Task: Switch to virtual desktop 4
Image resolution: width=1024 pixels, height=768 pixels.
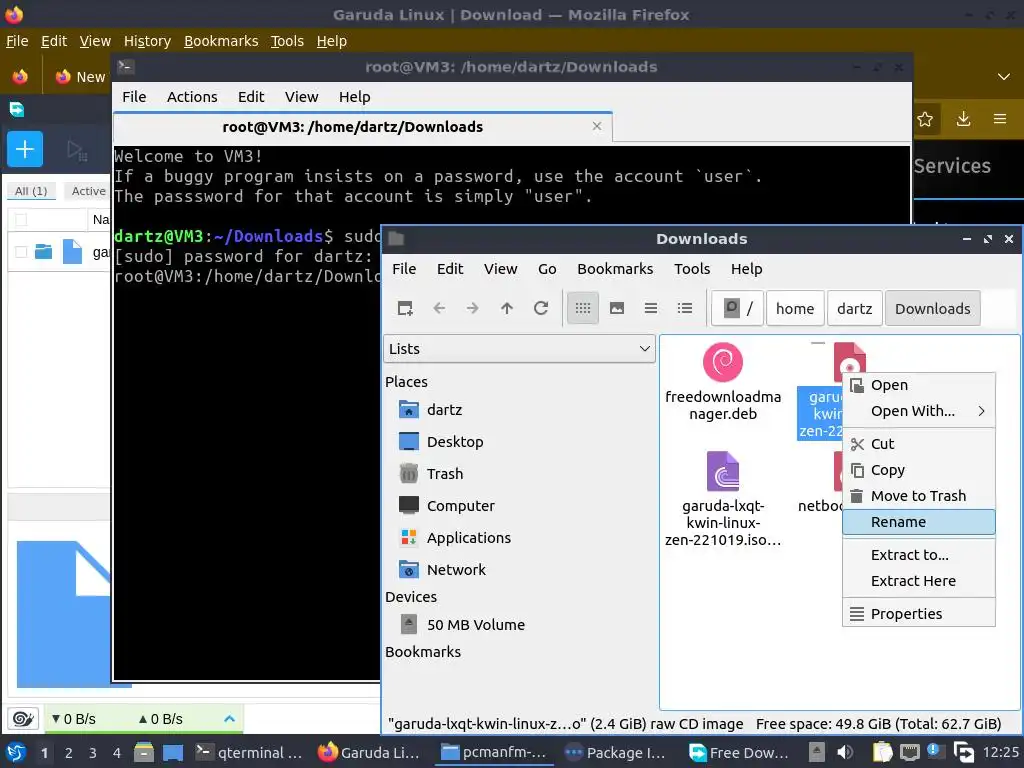Action: (x=116, y=753)
